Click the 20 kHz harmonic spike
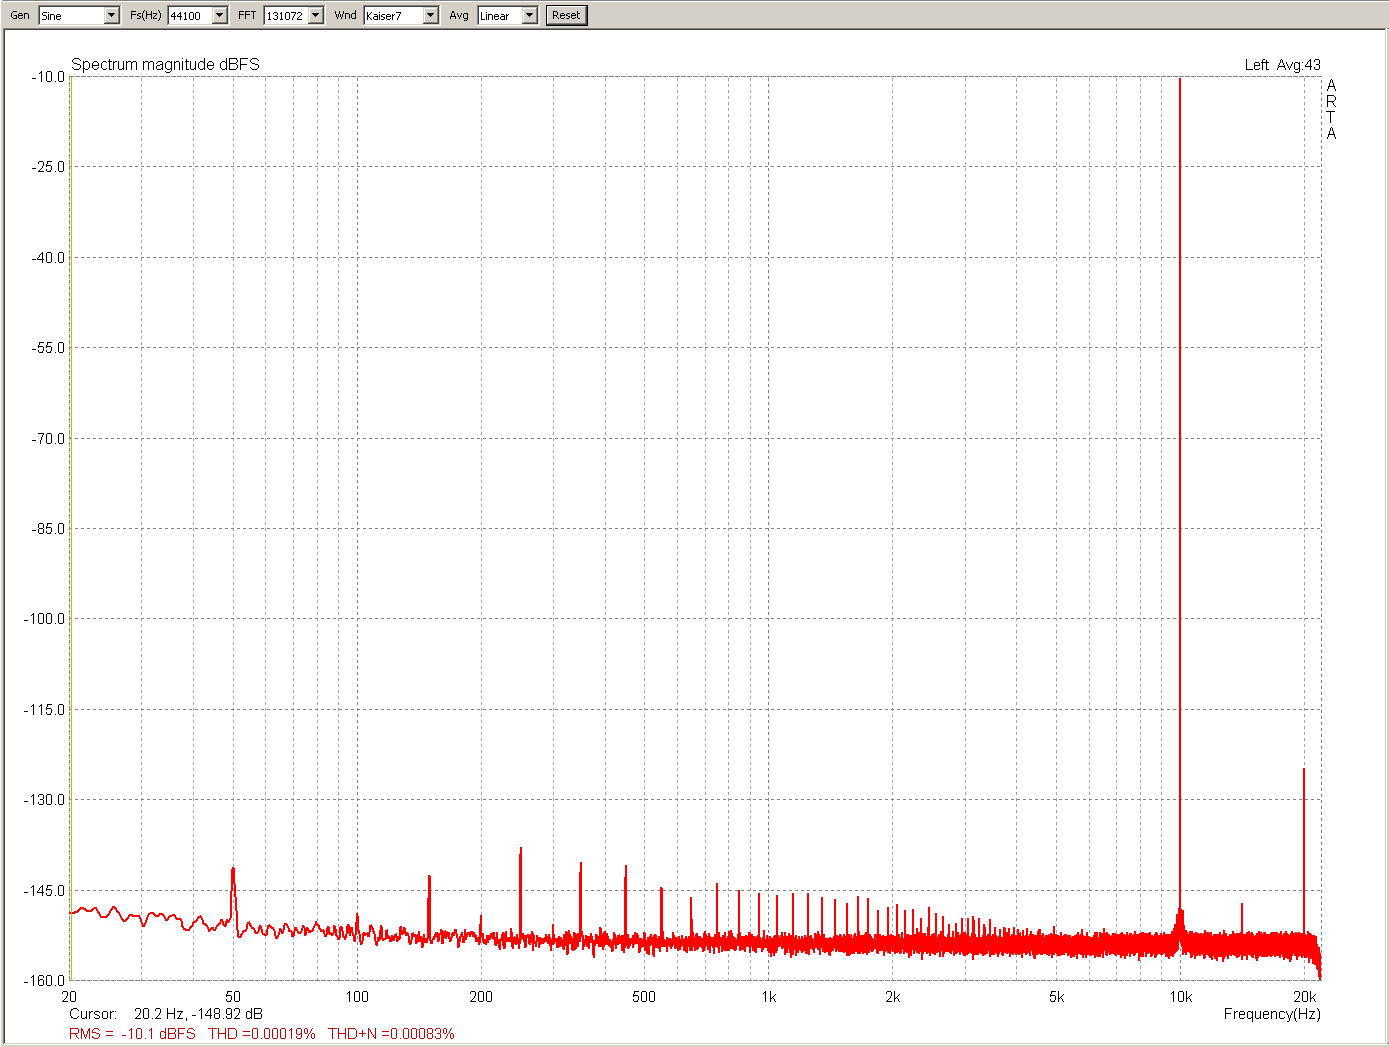The height and width of the screenshot is (1047, 1389). [x=1304, y=850]
